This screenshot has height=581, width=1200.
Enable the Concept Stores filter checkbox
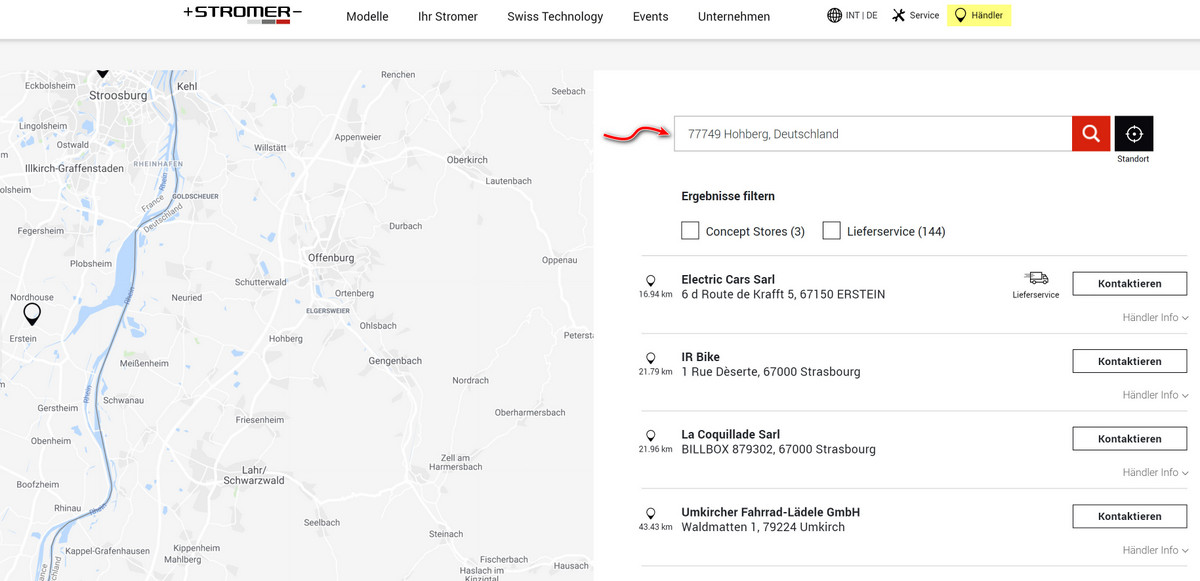point(690,231)
